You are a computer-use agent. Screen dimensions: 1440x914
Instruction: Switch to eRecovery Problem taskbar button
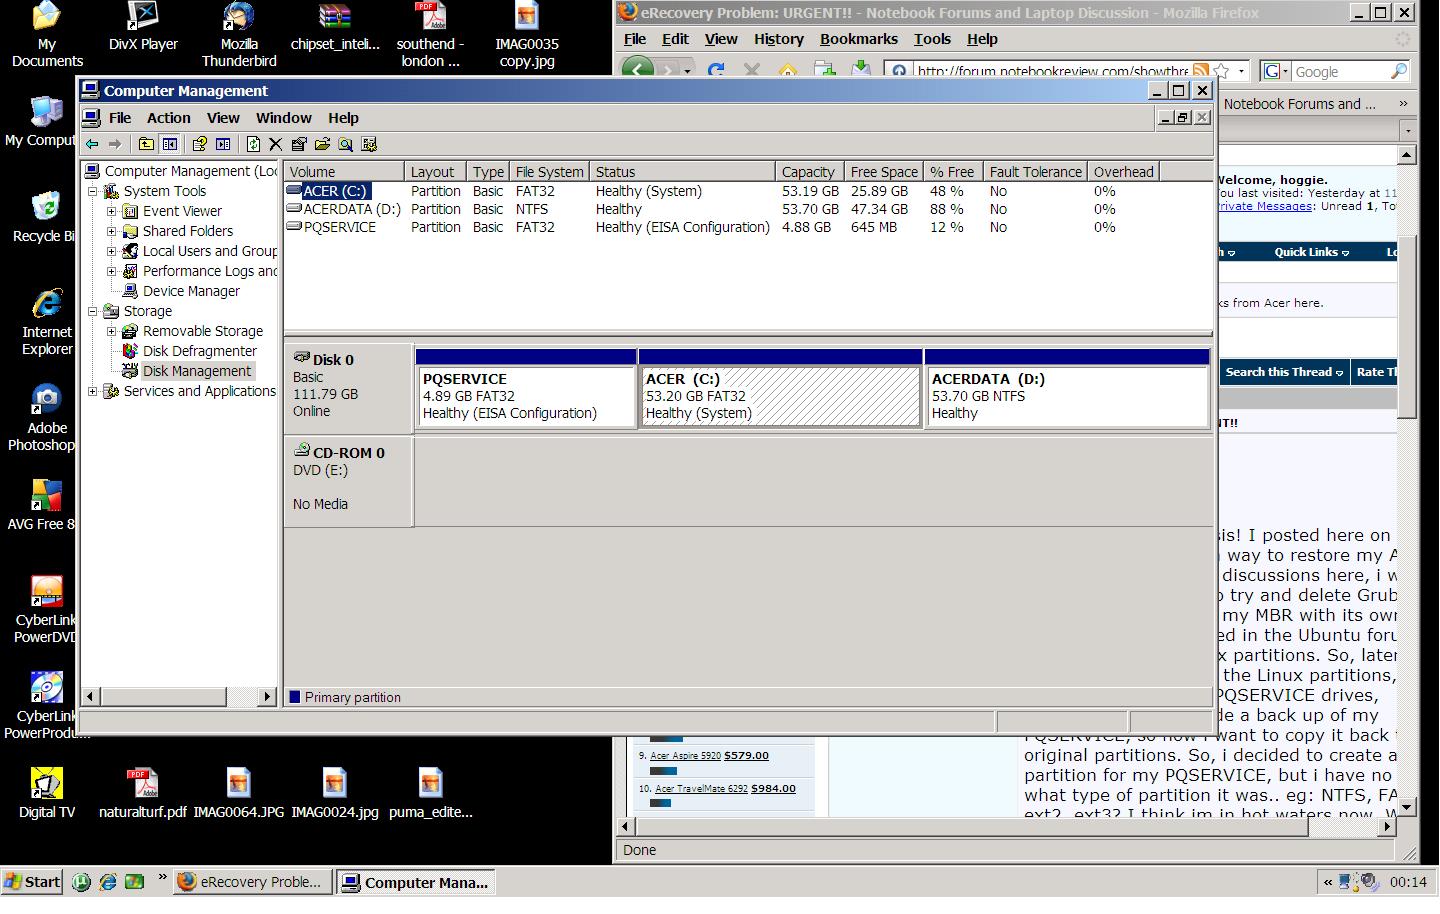point(253,882)
